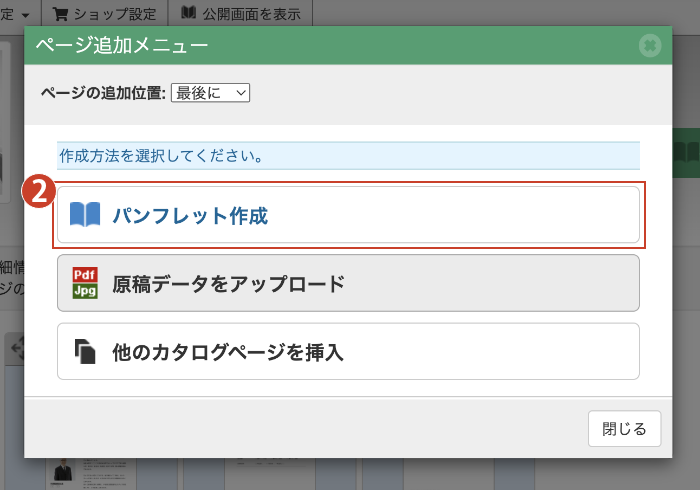This screenshot has width=700, height=490.
Task: Choose the パンフレット作成 option
Action: (x=348, y=214)
